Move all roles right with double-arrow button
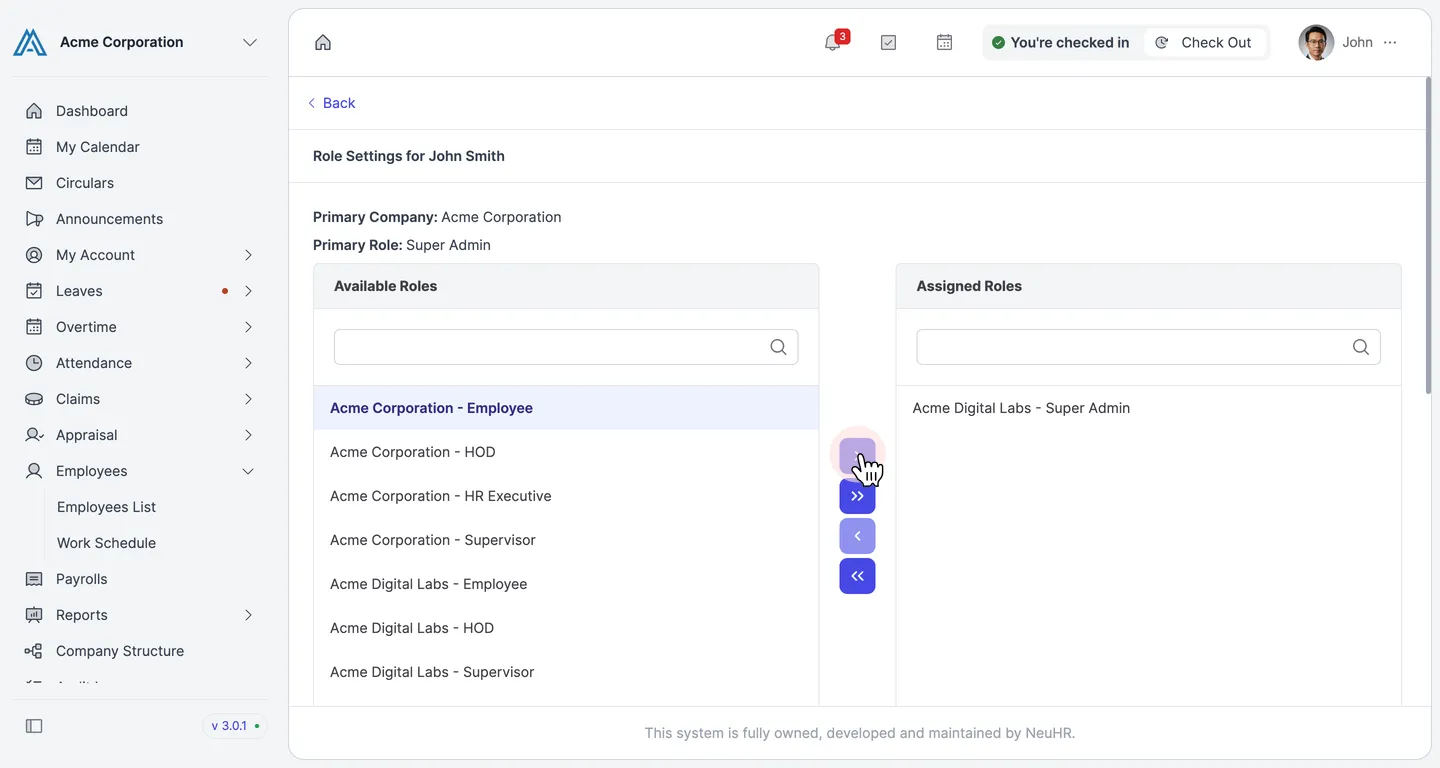The width and height of the screenshot is (1440, 768). tap(857, 496)
